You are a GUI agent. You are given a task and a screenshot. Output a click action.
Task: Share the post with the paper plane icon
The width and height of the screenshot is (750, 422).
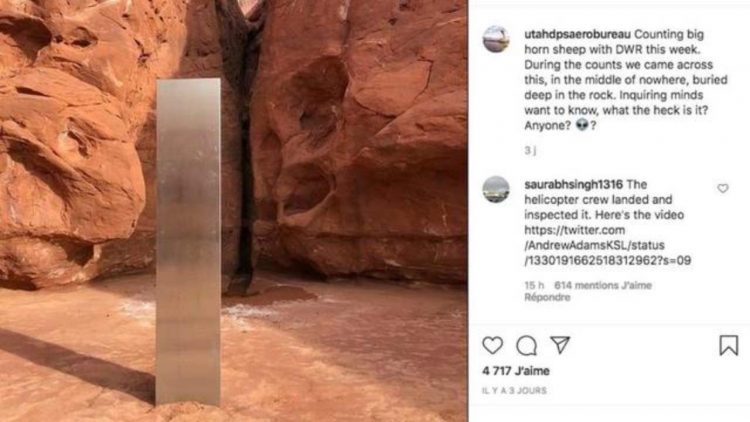[560, 345]
